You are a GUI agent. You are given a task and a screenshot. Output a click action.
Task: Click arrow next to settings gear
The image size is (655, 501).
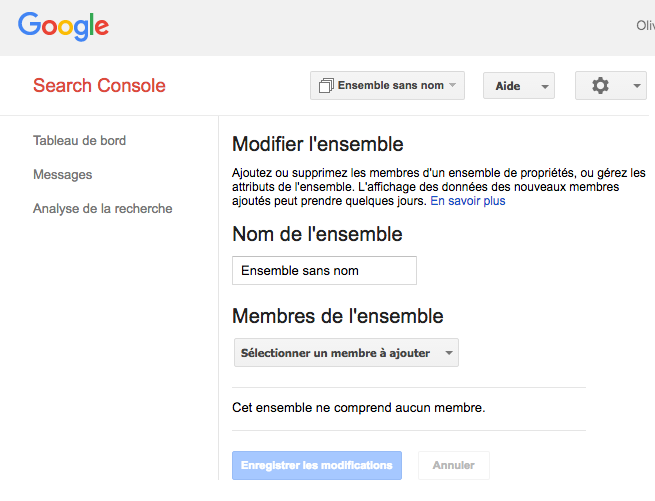pyautogui.click(x=638, y=87)
